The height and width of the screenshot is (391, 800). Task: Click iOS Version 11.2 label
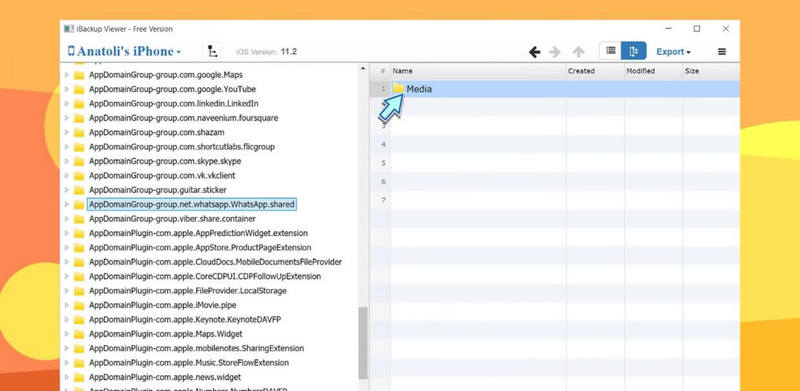(x=266, y=52)
